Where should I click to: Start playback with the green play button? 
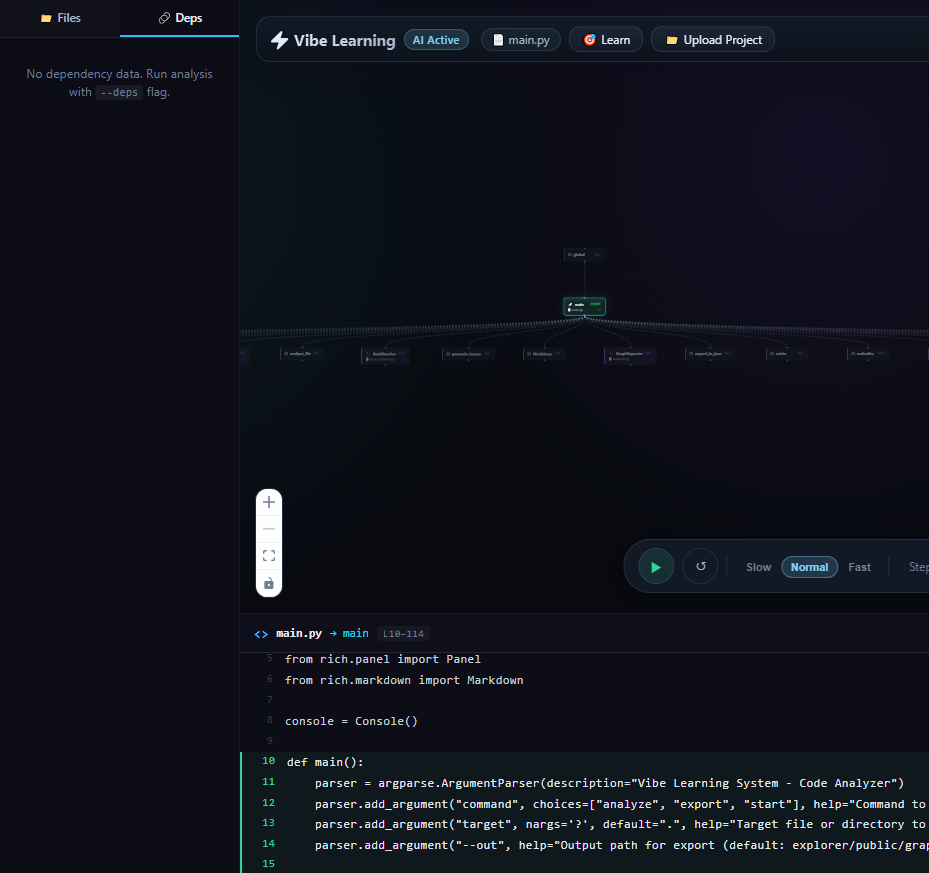click(656, 567)
